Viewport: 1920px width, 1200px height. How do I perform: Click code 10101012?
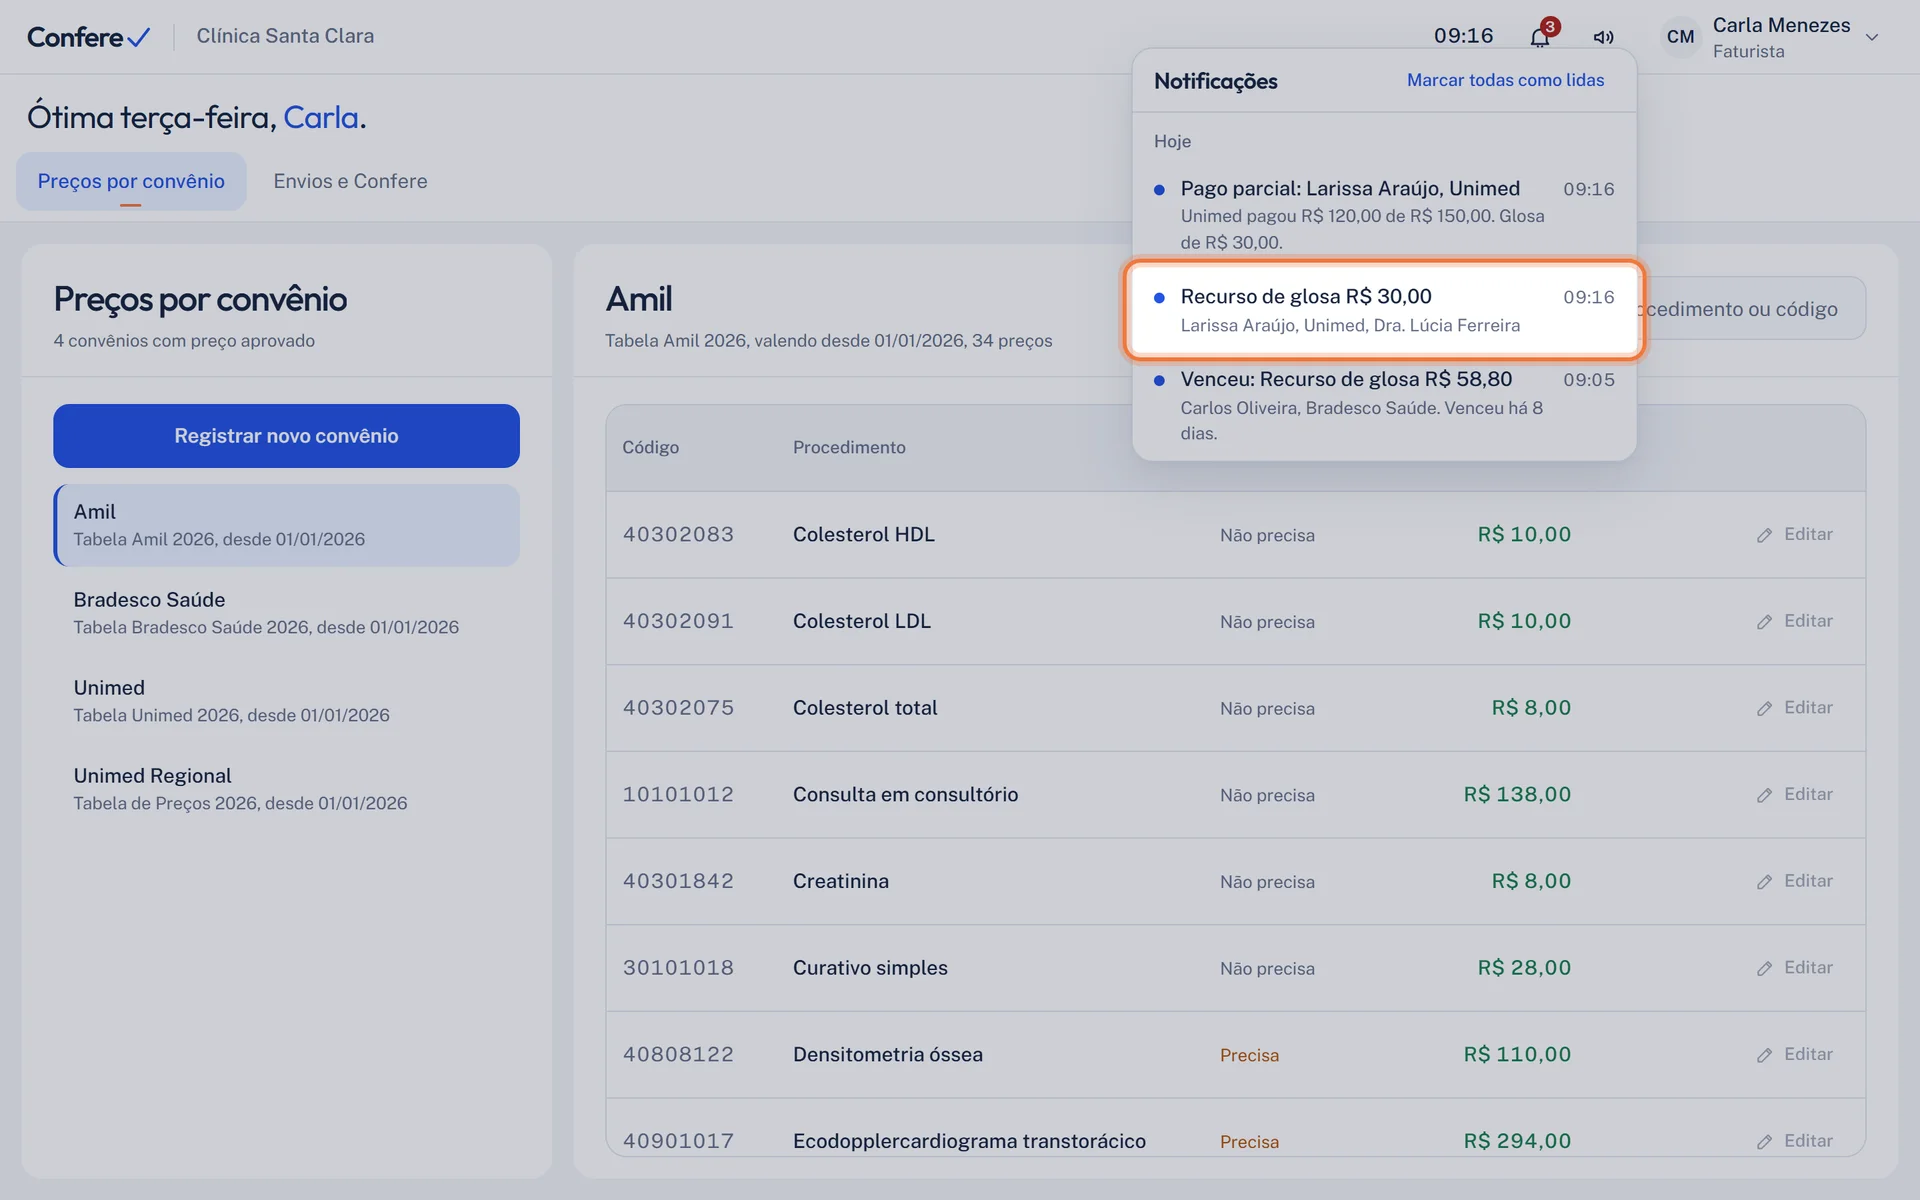pos(678,795)
